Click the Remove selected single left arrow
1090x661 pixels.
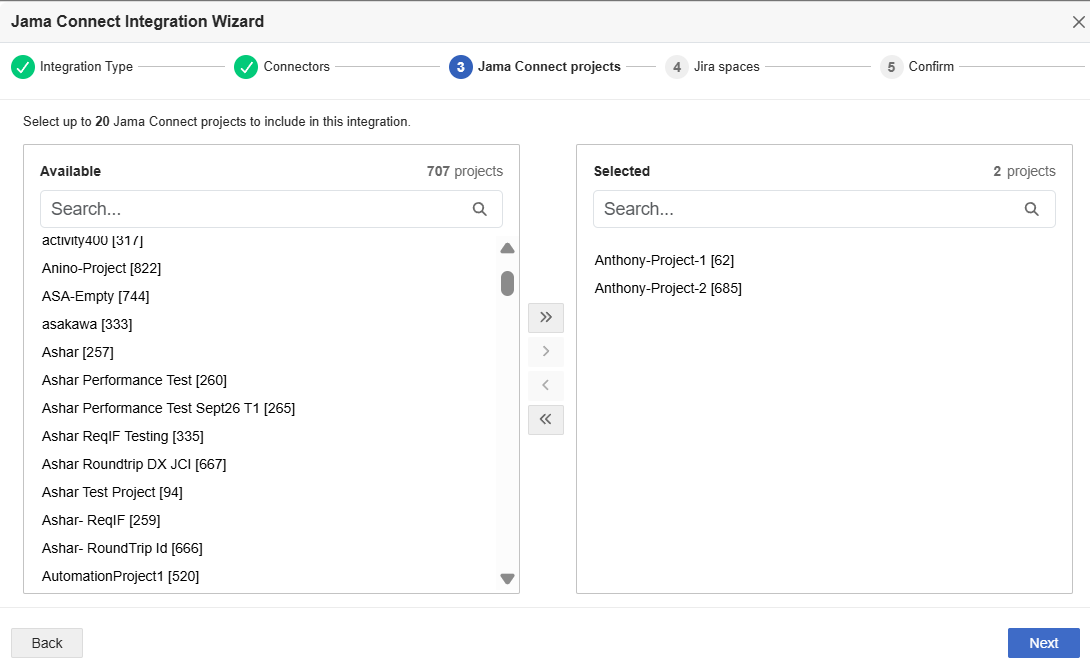[546, 385]
